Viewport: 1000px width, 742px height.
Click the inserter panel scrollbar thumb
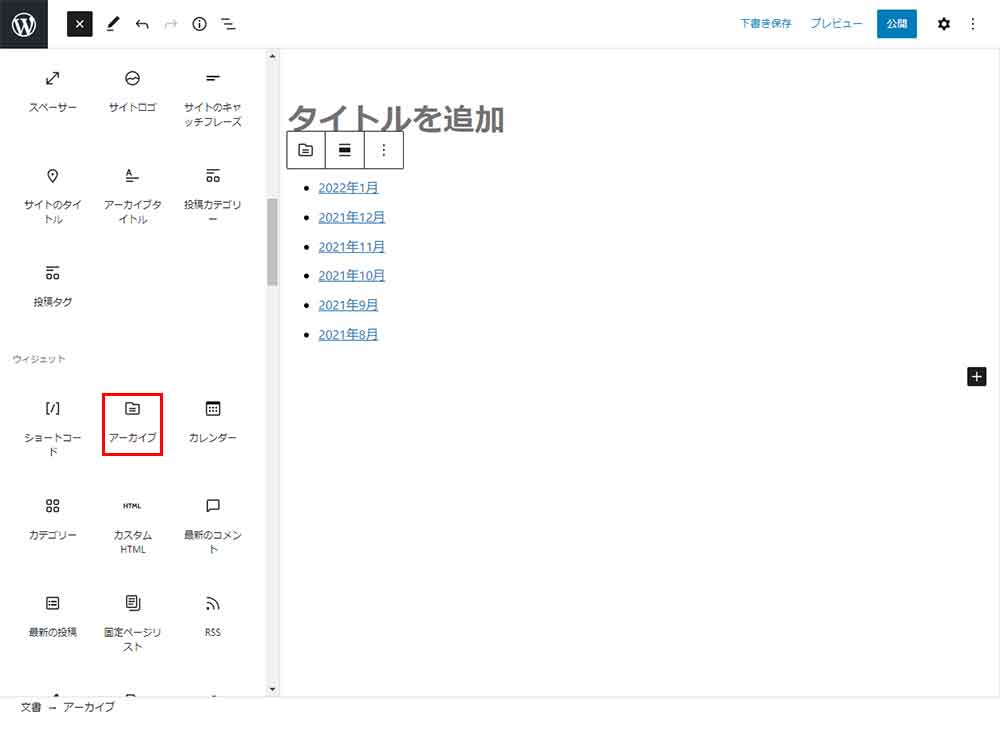[272, 241]
